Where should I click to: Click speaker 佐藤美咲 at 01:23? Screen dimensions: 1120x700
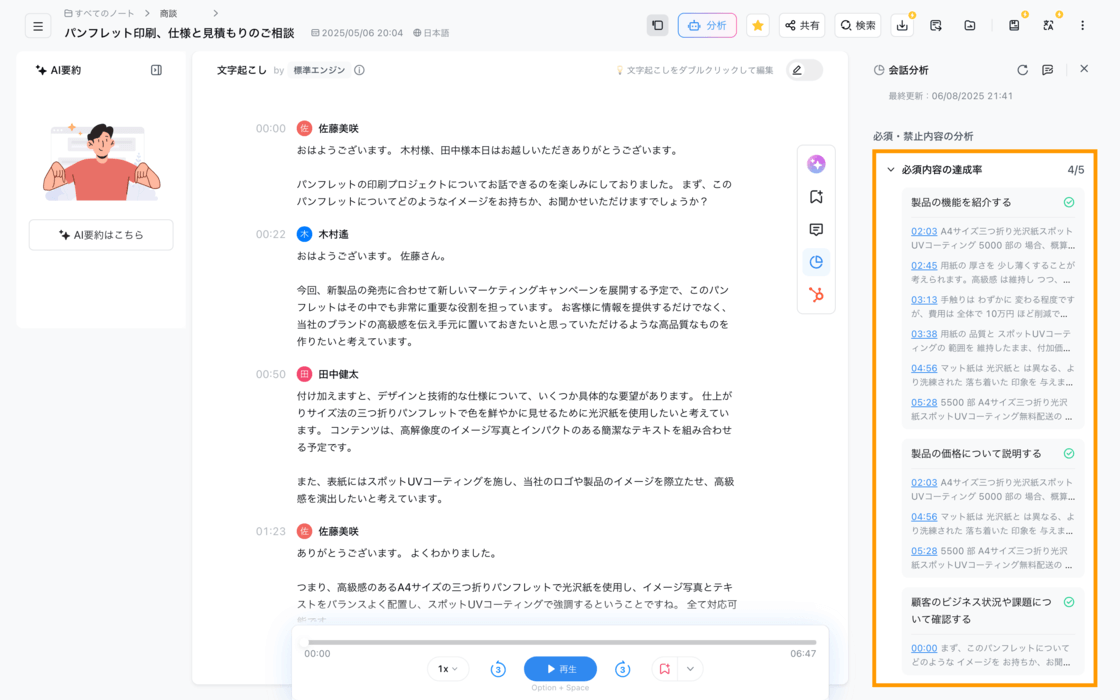point(338,531)
